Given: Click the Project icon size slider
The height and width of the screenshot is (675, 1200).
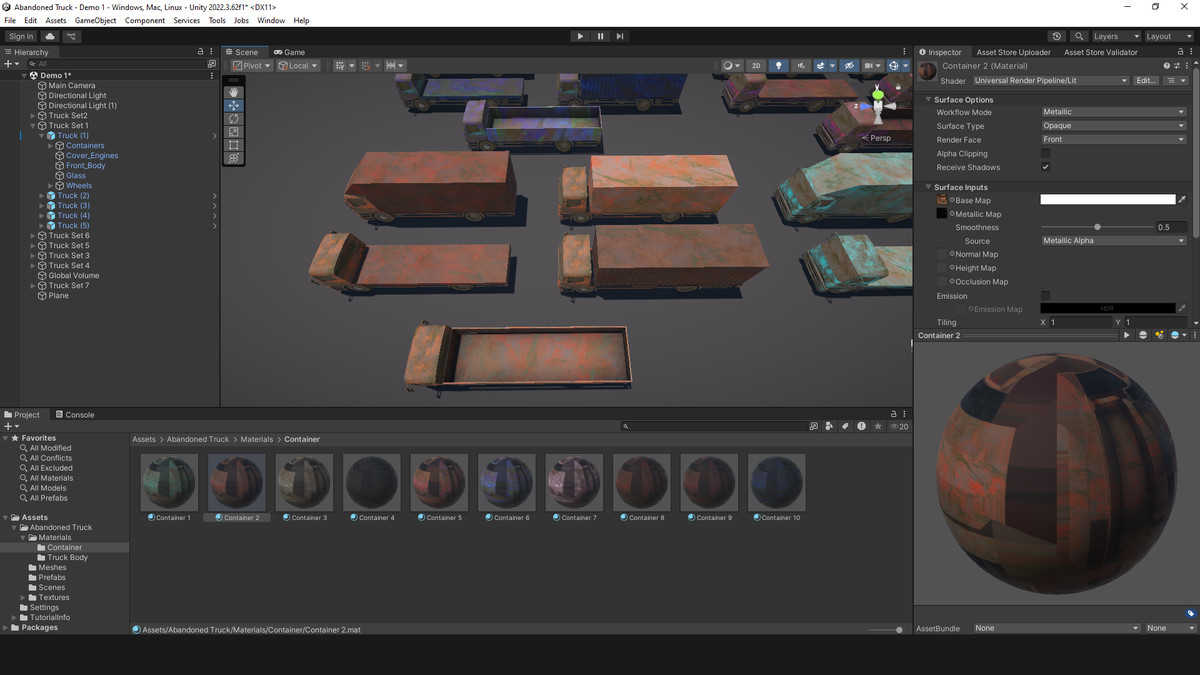Looking at the screenshot, I should [x=885, y=630].
